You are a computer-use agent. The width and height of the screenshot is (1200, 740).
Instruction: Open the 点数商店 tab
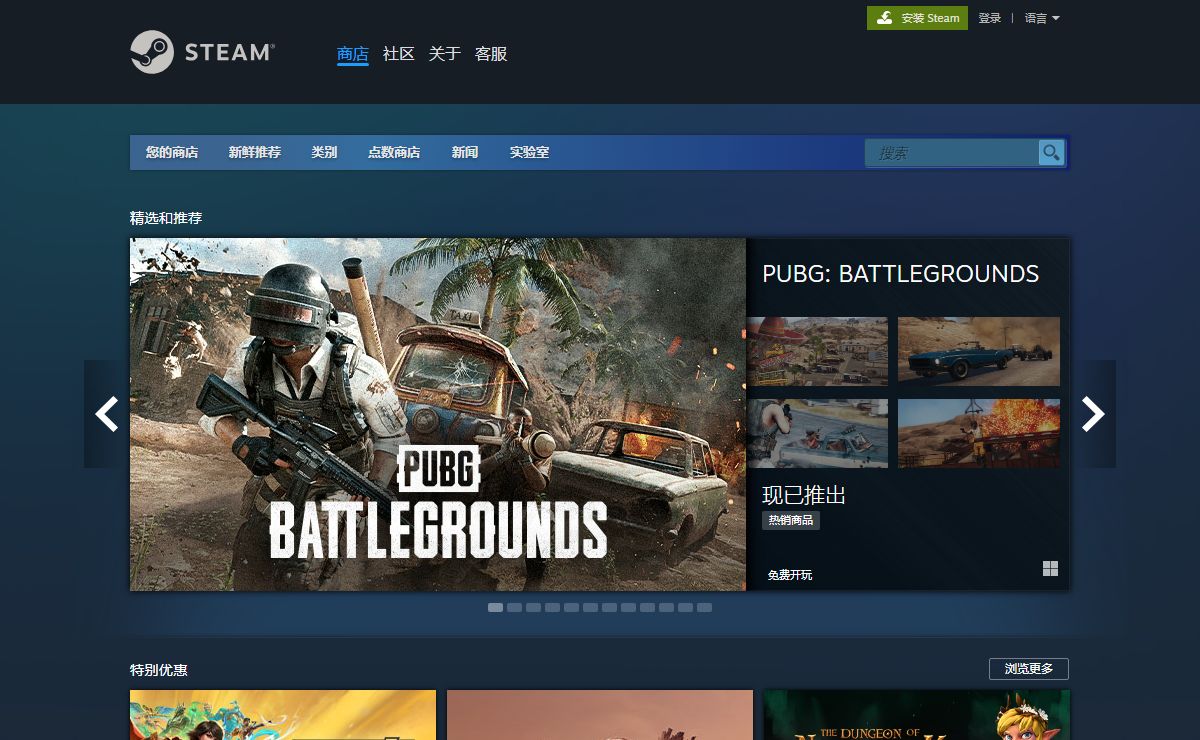(x=394, y=152)
